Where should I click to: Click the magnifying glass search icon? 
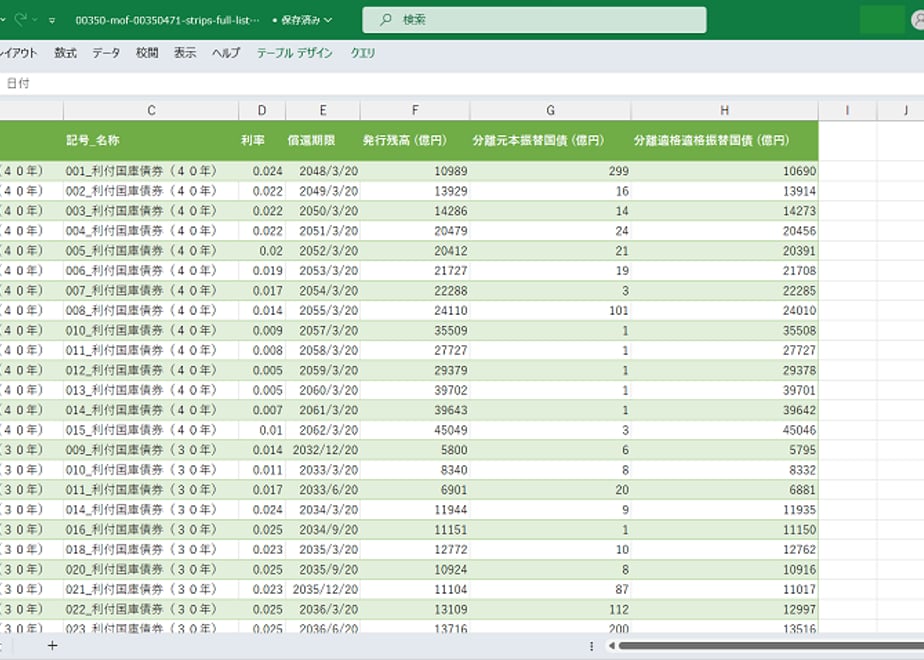click(x=385, y=20)
